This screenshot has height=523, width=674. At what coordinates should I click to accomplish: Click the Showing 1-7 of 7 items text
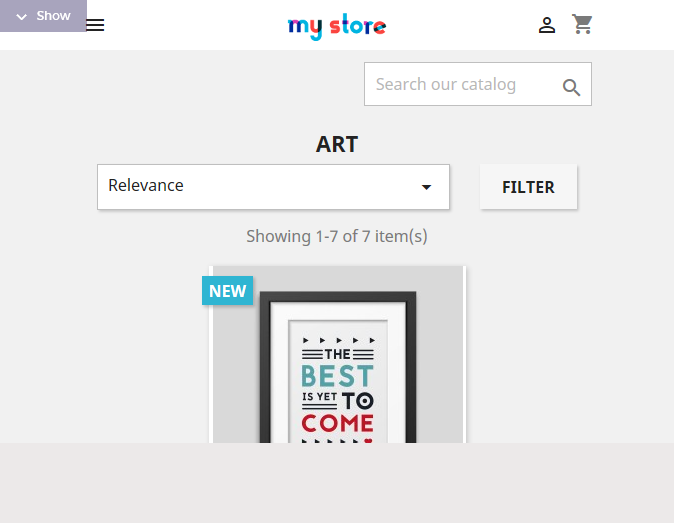(x=337, y=236)
